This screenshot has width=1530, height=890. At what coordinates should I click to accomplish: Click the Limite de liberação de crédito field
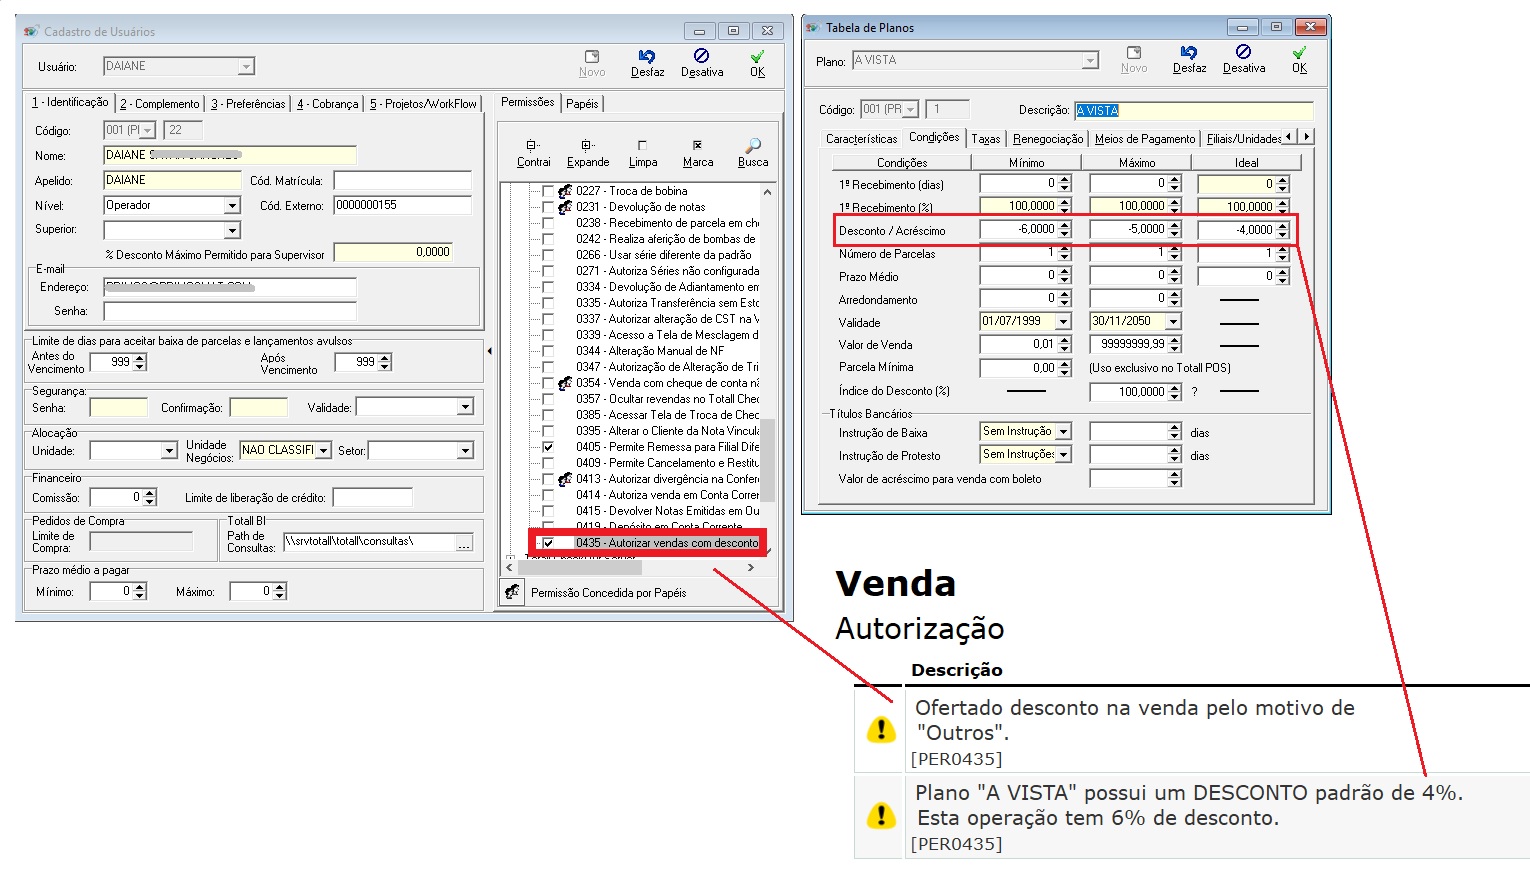tap(372, 498)
